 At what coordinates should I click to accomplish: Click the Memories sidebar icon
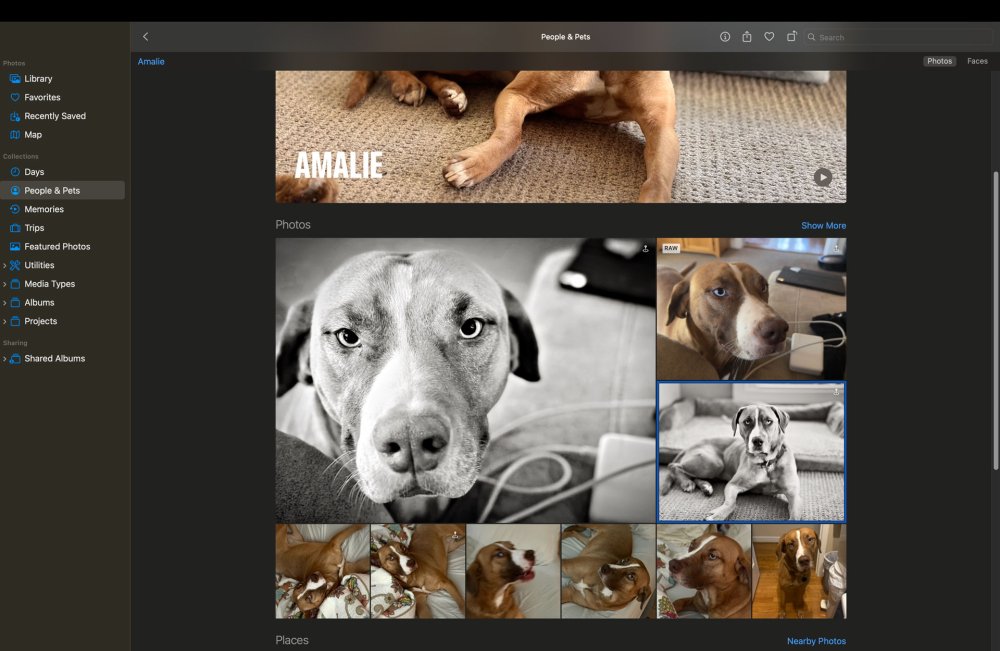(x=15, y=209)
